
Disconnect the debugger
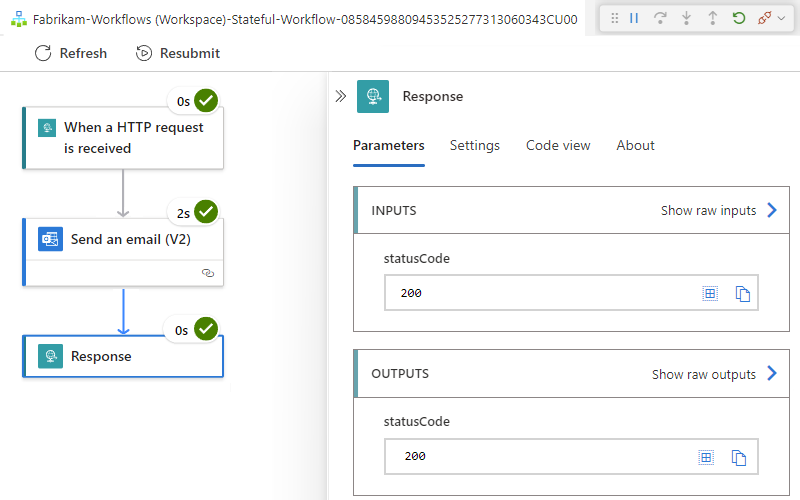click(764, 18)
